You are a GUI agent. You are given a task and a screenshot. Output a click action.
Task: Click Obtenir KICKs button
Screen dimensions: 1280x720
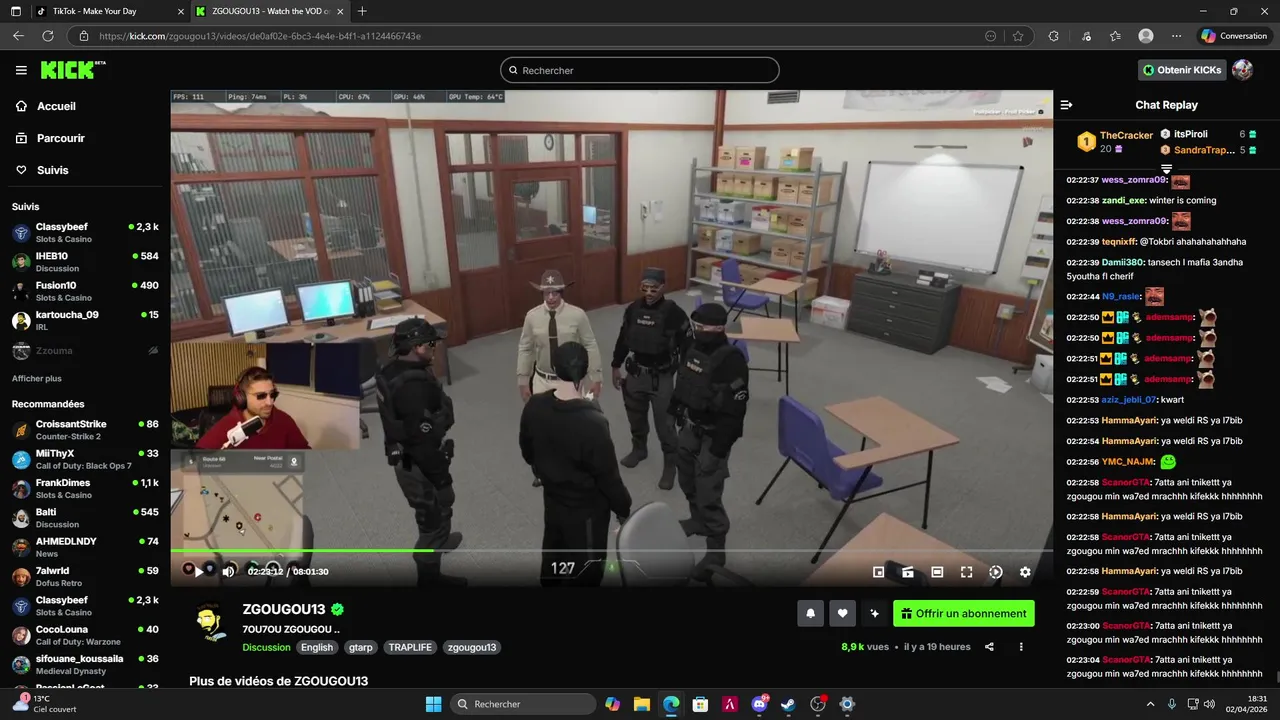tap(1182, 70)
